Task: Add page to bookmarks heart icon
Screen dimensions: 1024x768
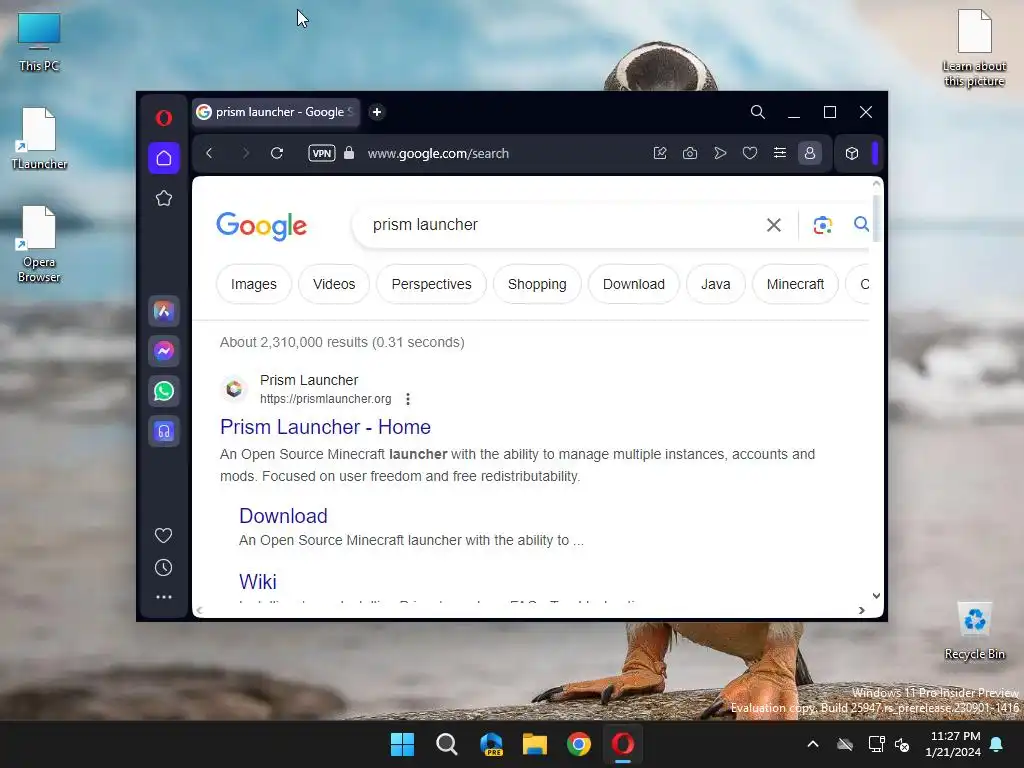Action: coord(750,153)
